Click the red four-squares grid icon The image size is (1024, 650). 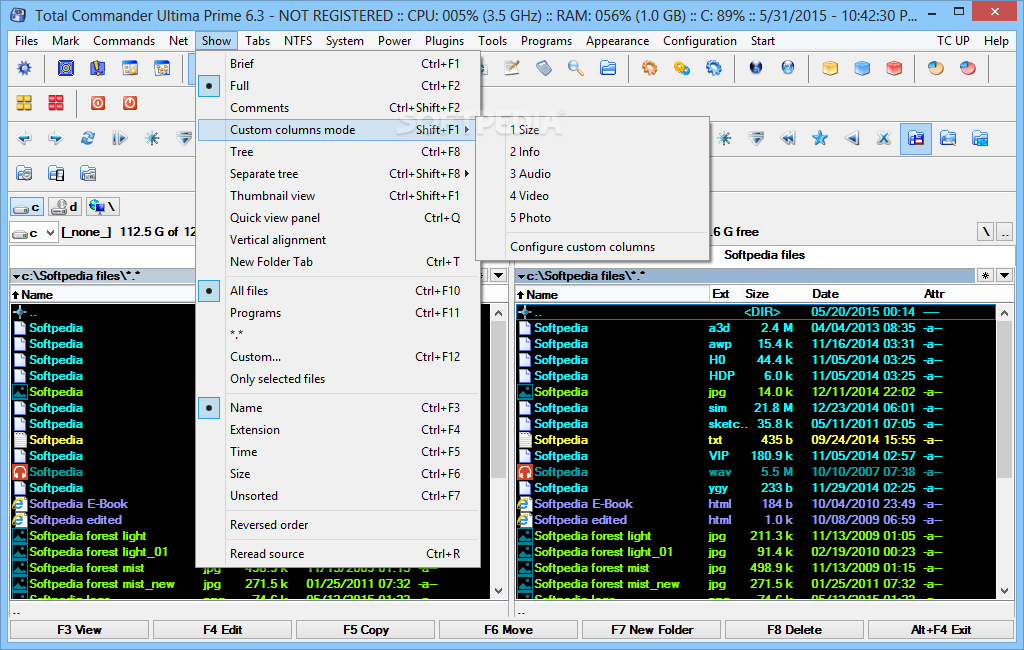pyautogui.click(x=56, y=103)
